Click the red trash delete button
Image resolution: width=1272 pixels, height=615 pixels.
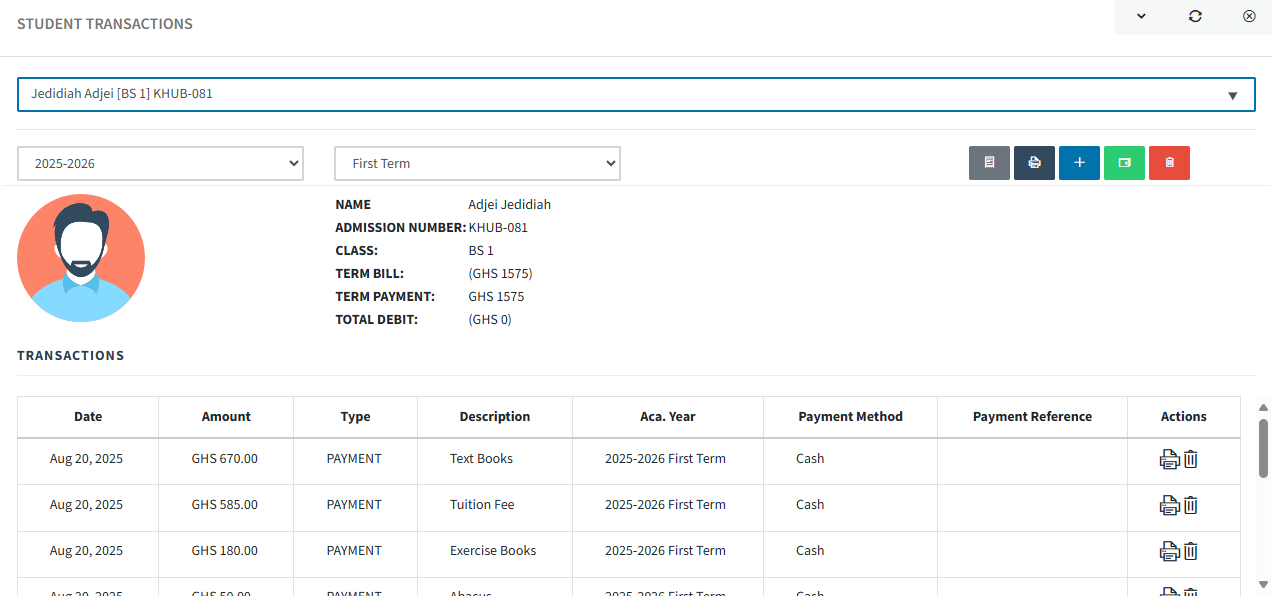pos(1169,163)
